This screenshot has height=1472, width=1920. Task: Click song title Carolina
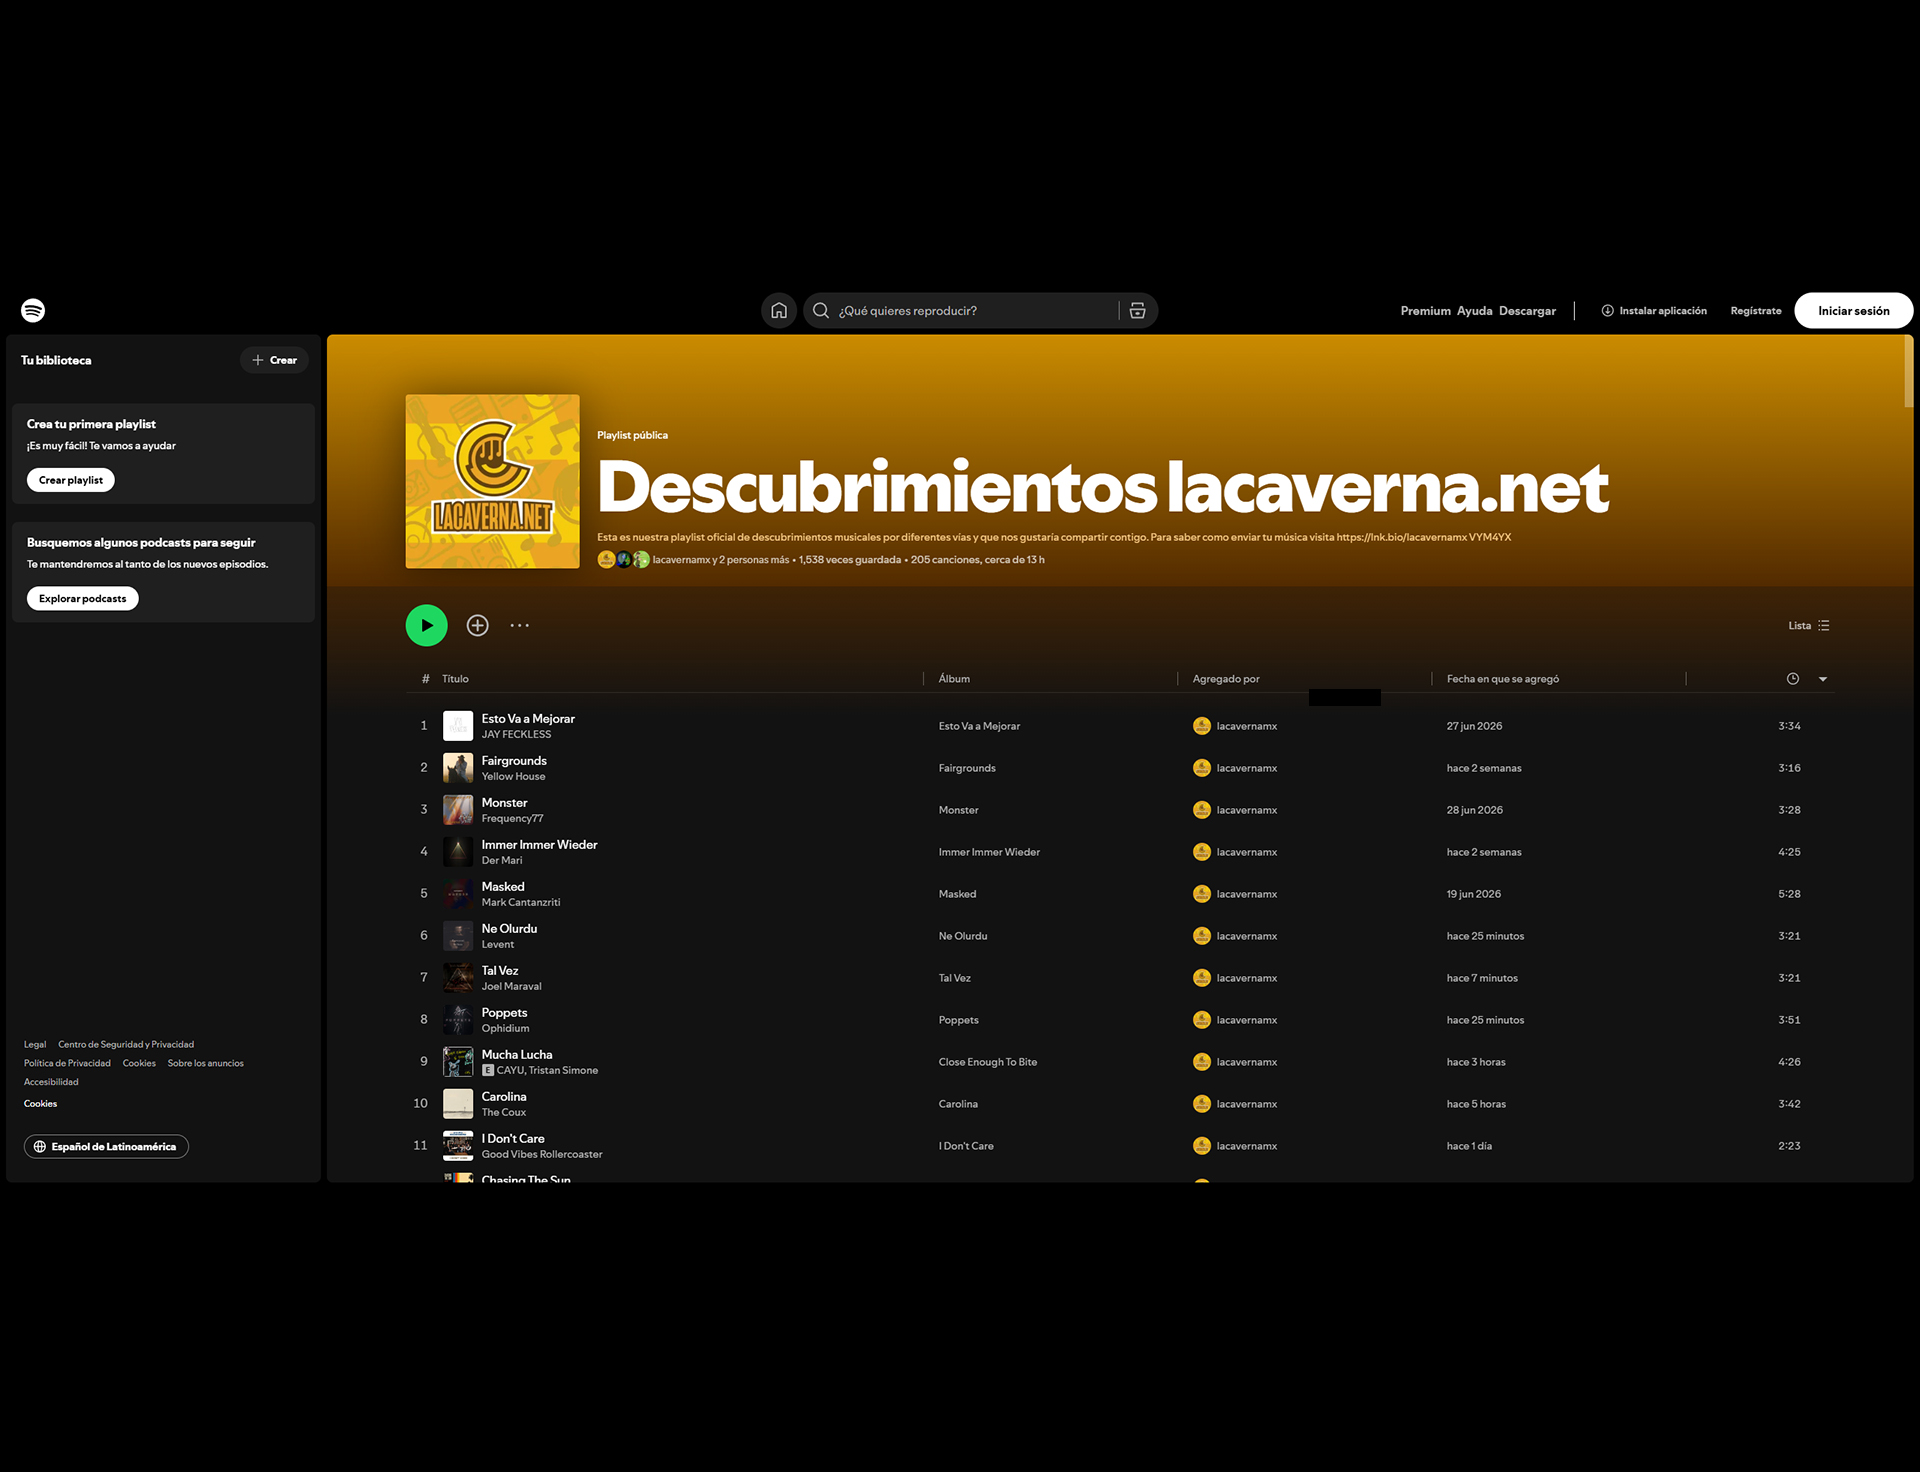tap(504, 1097)
